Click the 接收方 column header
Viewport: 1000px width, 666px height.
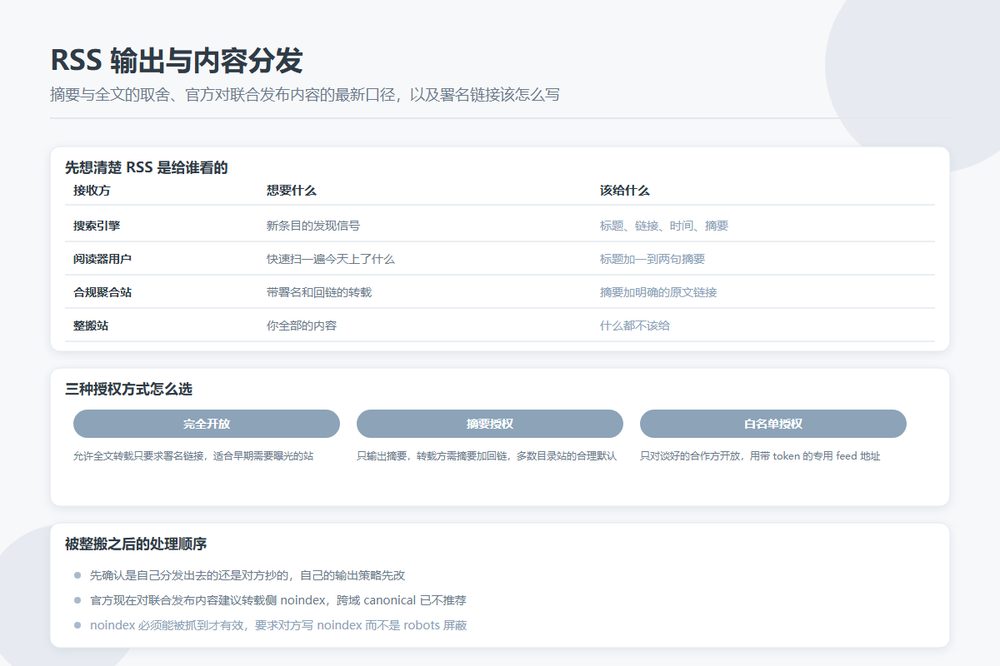[92, 190]
